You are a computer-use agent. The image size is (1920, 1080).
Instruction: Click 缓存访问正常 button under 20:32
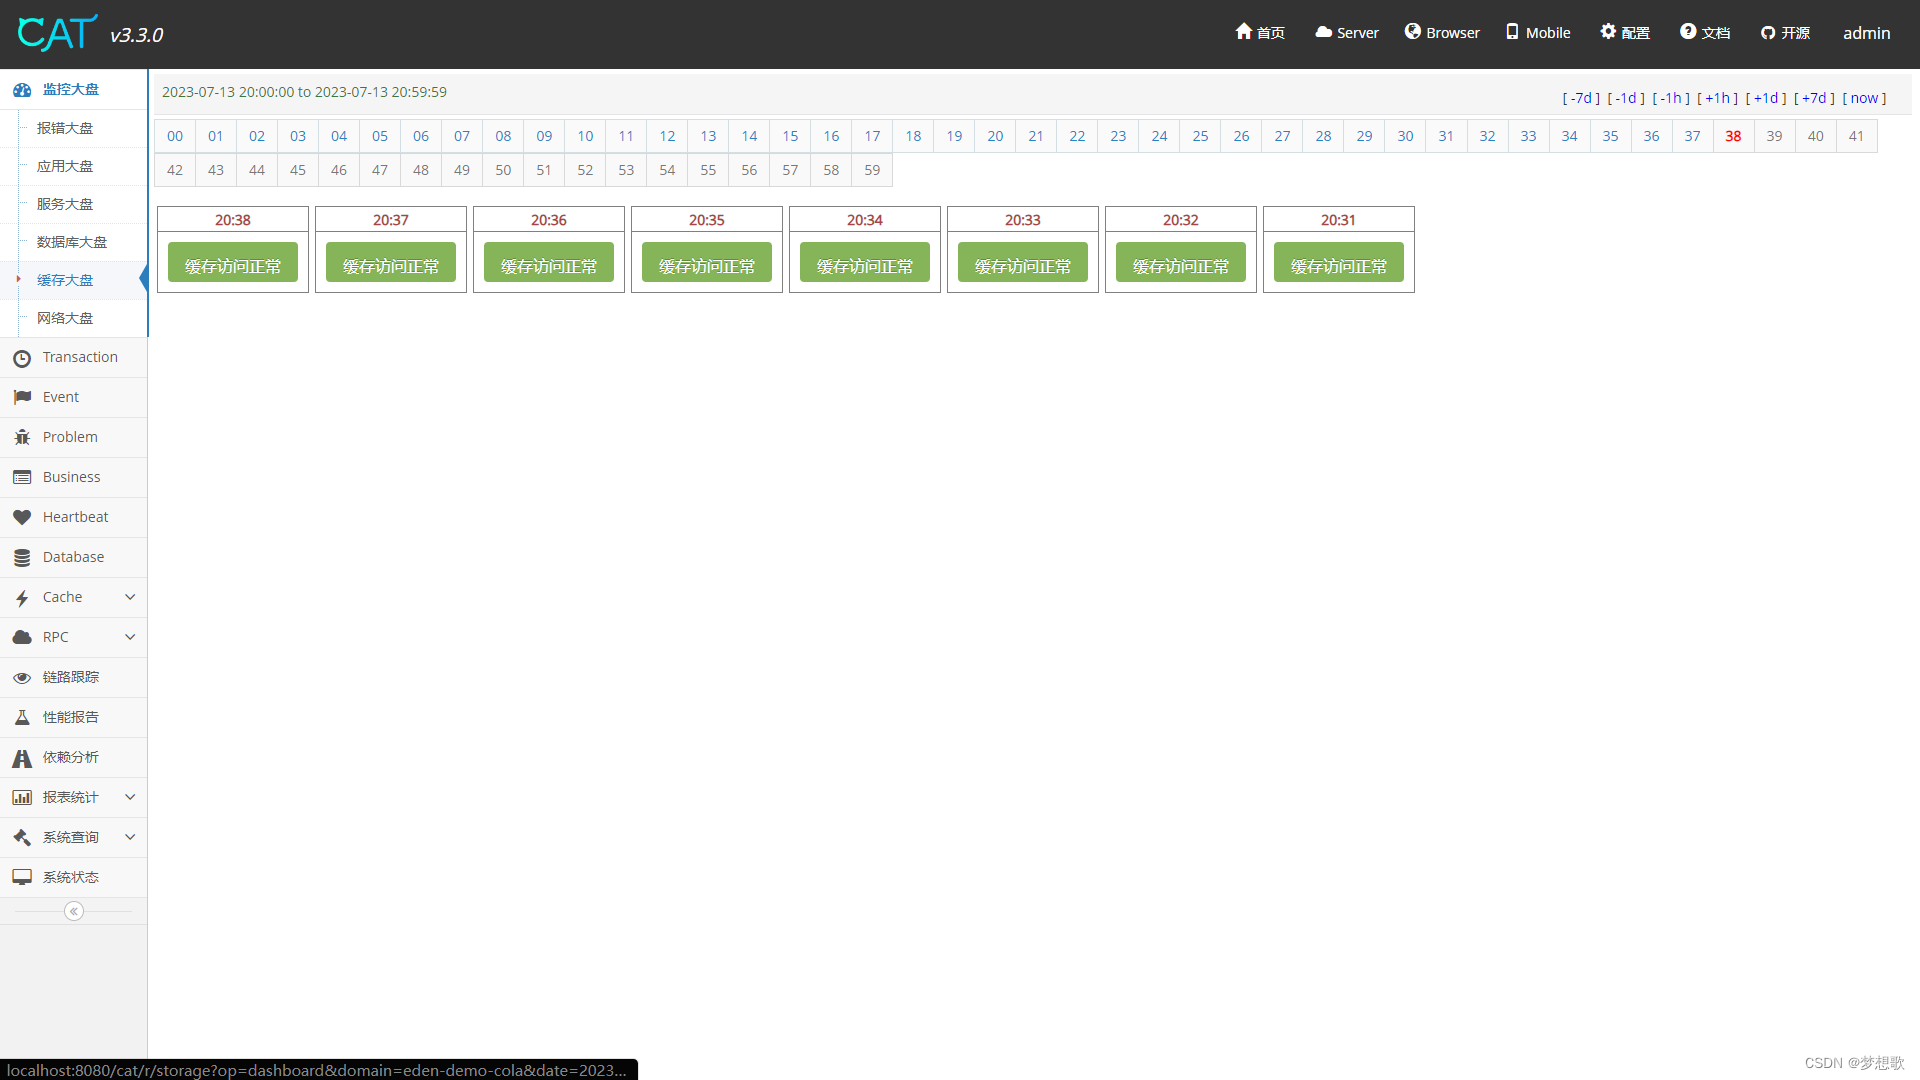click(x=1181, y=263)
